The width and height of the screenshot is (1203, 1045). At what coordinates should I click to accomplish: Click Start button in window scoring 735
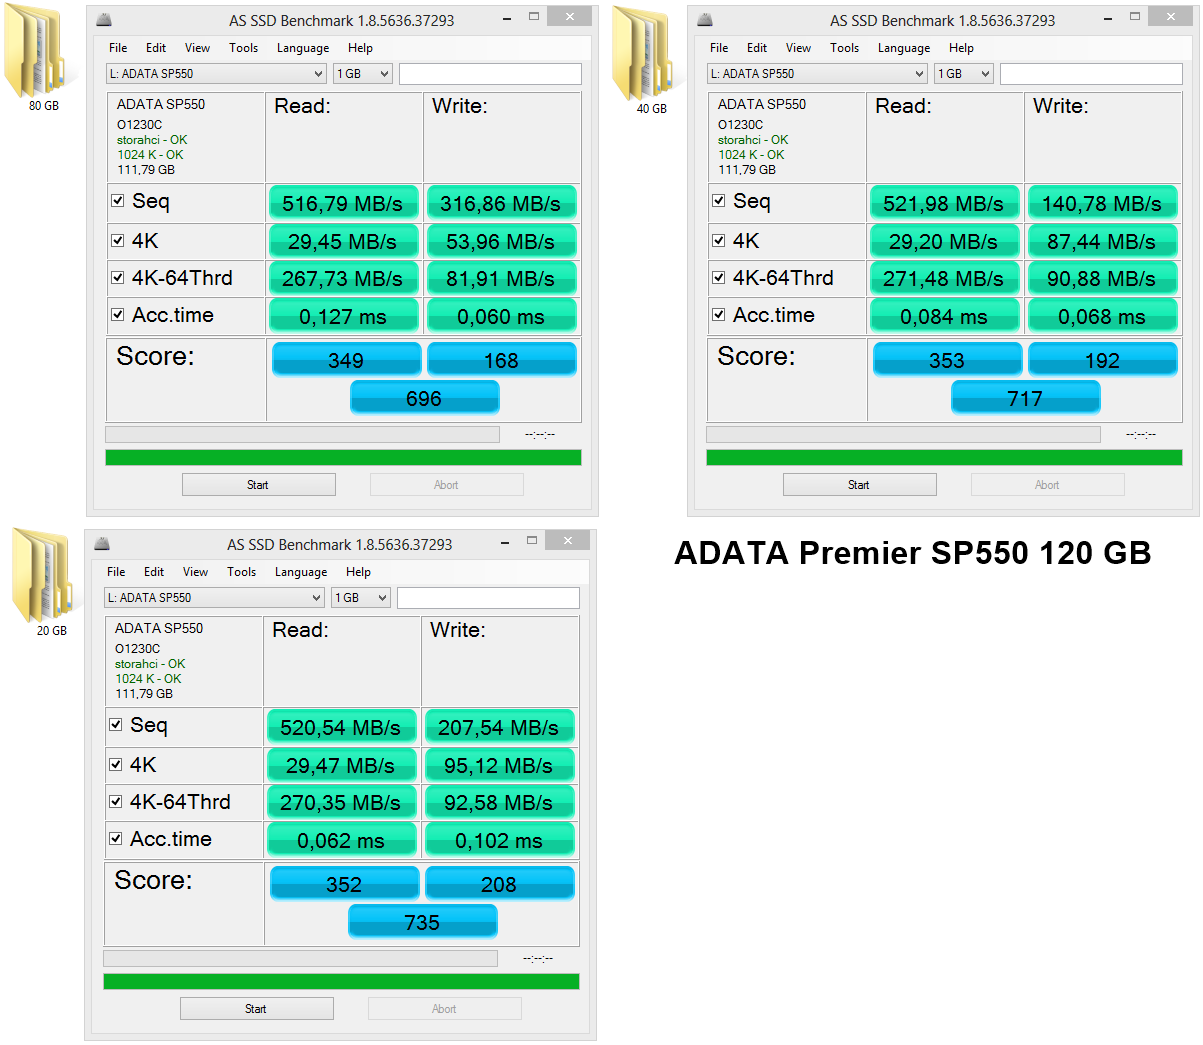pos(256,1009)
